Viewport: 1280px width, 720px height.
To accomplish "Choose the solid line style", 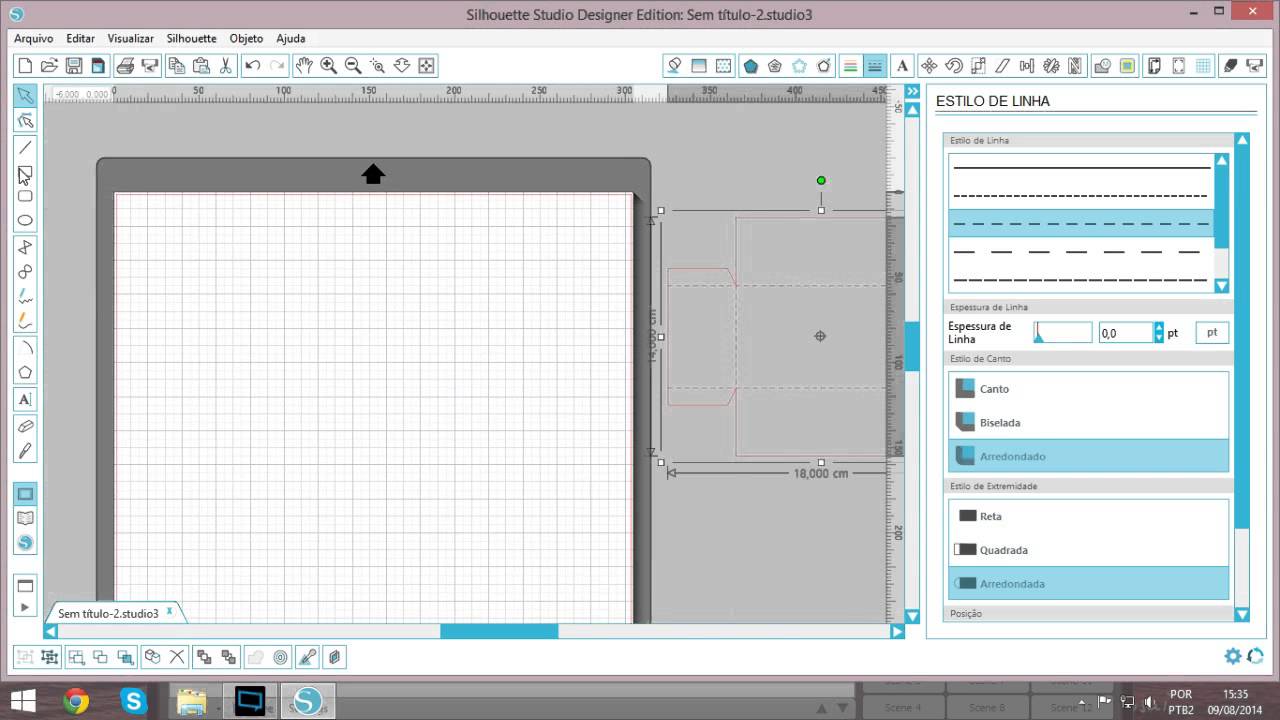I will (x=1081, y=167).
